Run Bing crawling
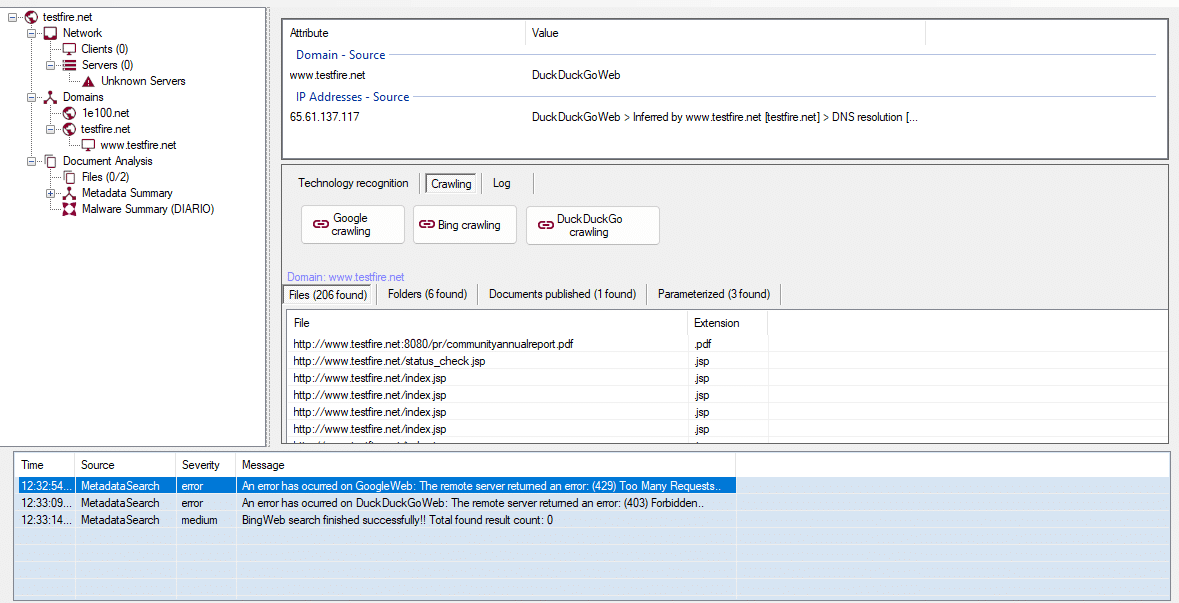Screen dimensions: 1179x603 [464, 225]
